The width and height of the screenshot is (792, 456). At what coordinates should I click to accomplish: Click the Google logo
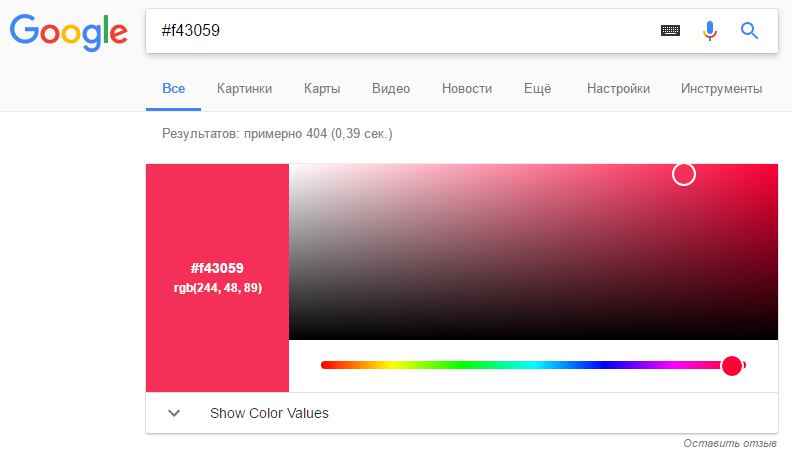click(68, 32)
